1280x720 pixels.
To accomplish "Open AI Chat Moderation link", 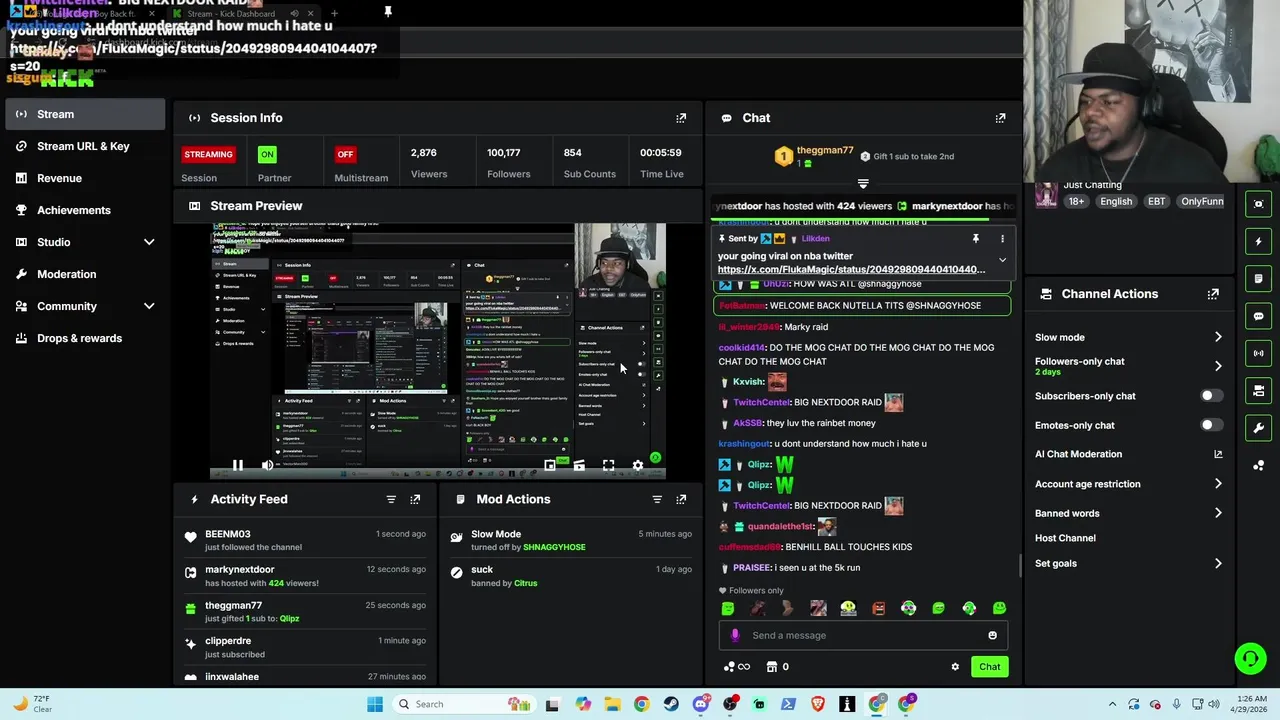I will pyautogui.click(x=1128, y=454).
